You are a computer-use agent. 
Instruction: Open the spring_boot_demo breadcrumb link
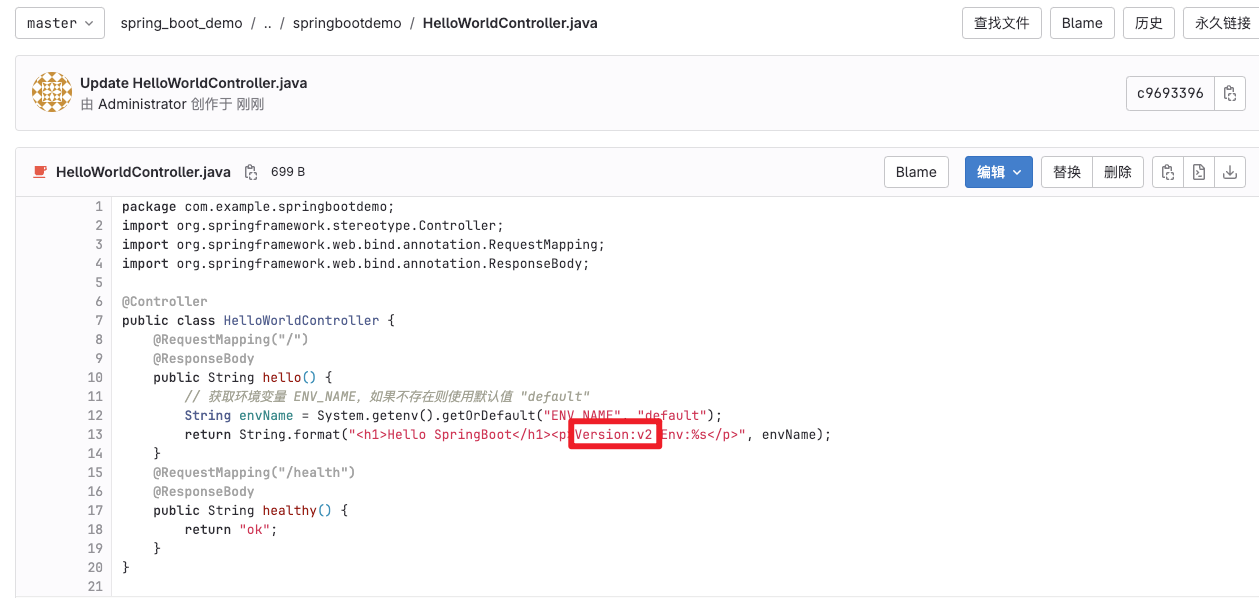(181, 22)
